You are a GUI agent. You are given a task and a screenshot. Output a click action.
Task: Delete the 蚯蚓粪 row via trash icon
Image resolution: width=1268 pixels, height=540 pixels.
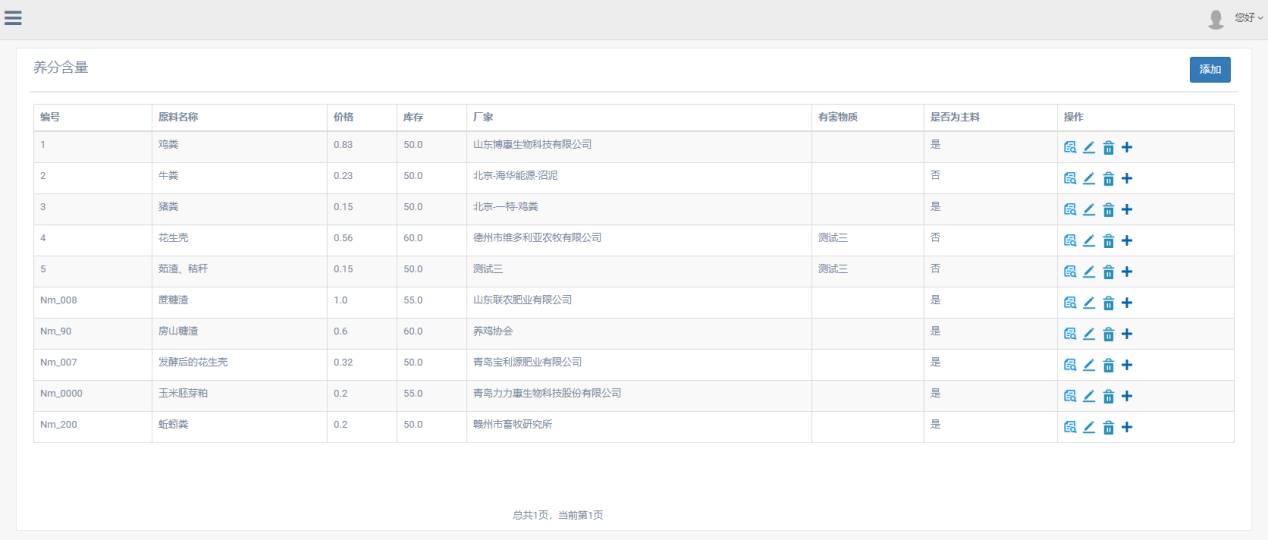coord(1108,427)
